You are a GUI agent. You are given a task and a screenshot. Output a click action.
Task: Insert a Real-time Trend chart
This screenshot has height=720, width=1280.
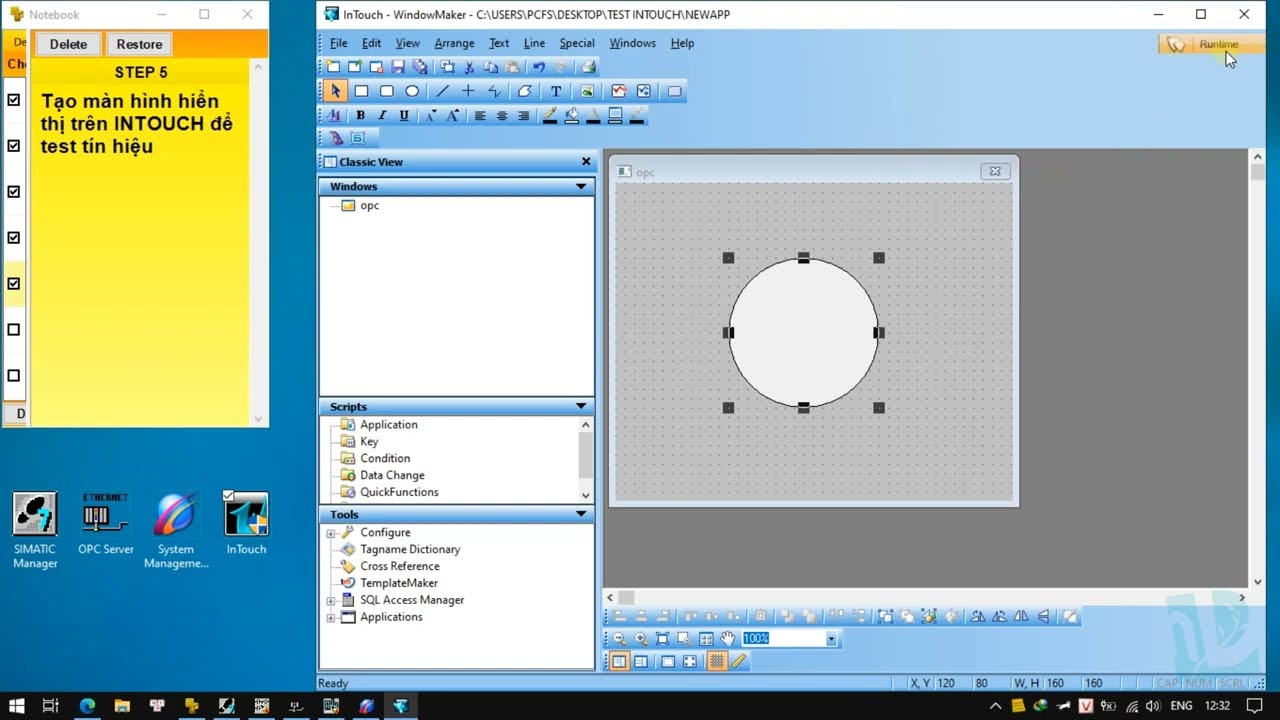tap(619, 91)
